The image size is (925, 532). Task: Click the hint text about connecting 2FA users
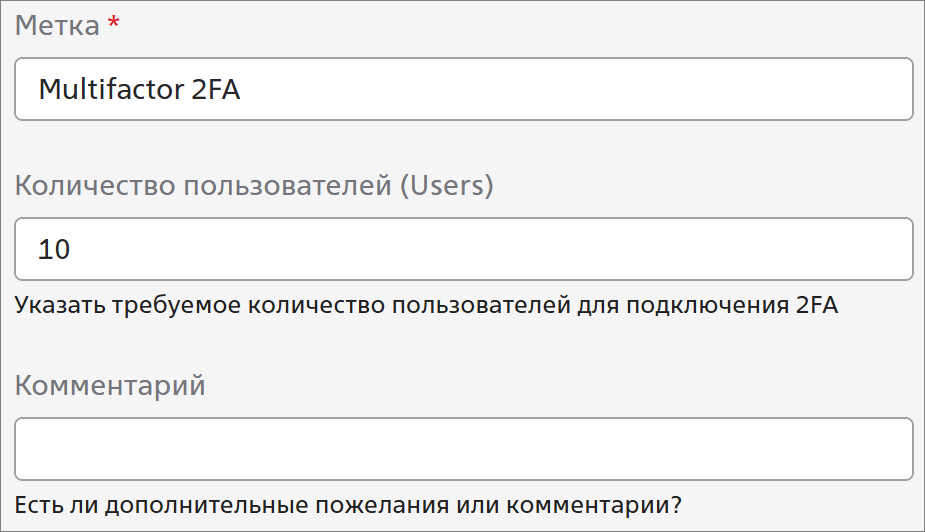point(426,306)
